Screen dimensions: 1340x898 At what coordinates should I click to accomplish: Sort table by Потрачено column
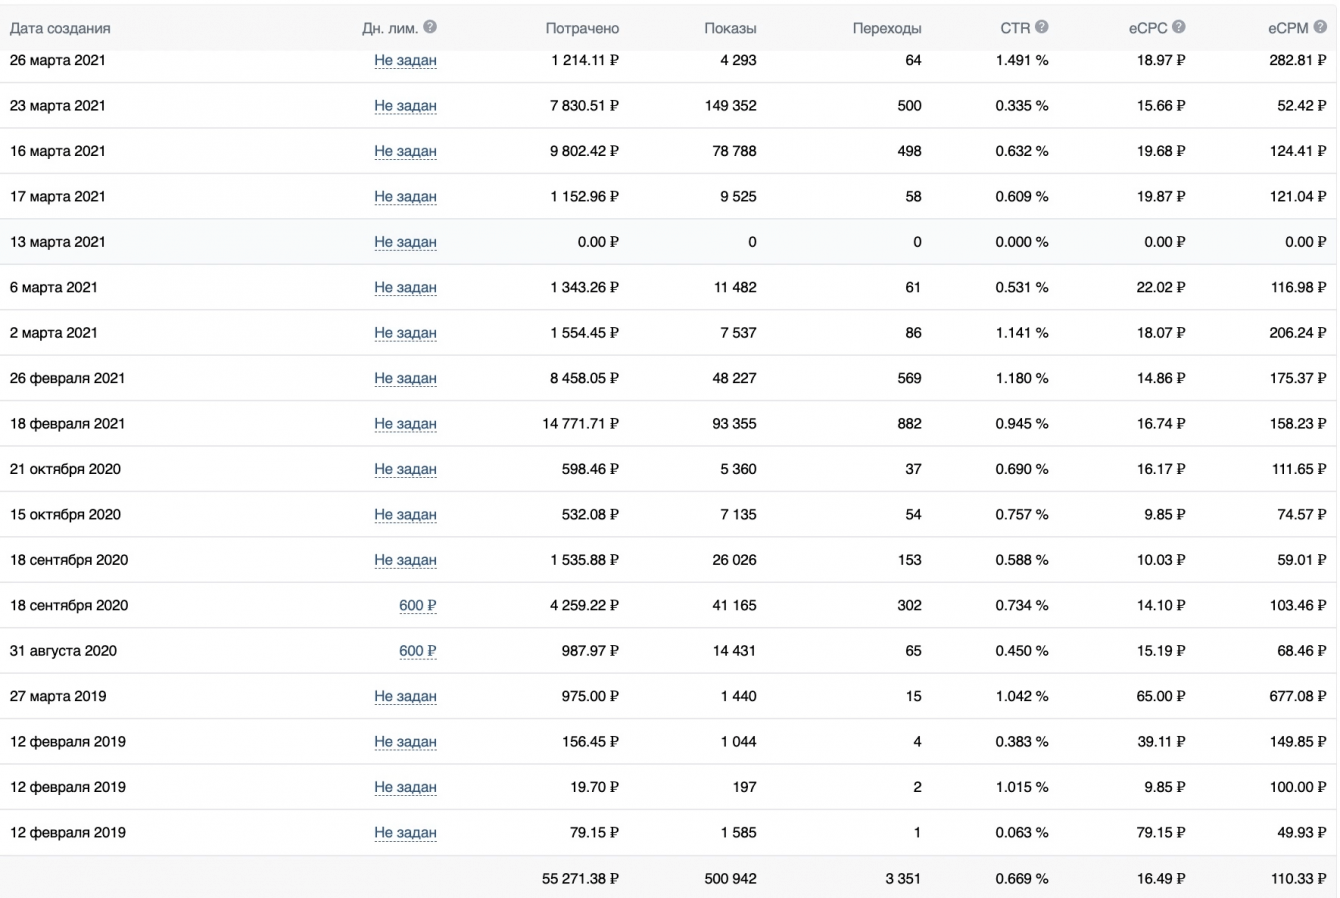[x=582, y=29]
